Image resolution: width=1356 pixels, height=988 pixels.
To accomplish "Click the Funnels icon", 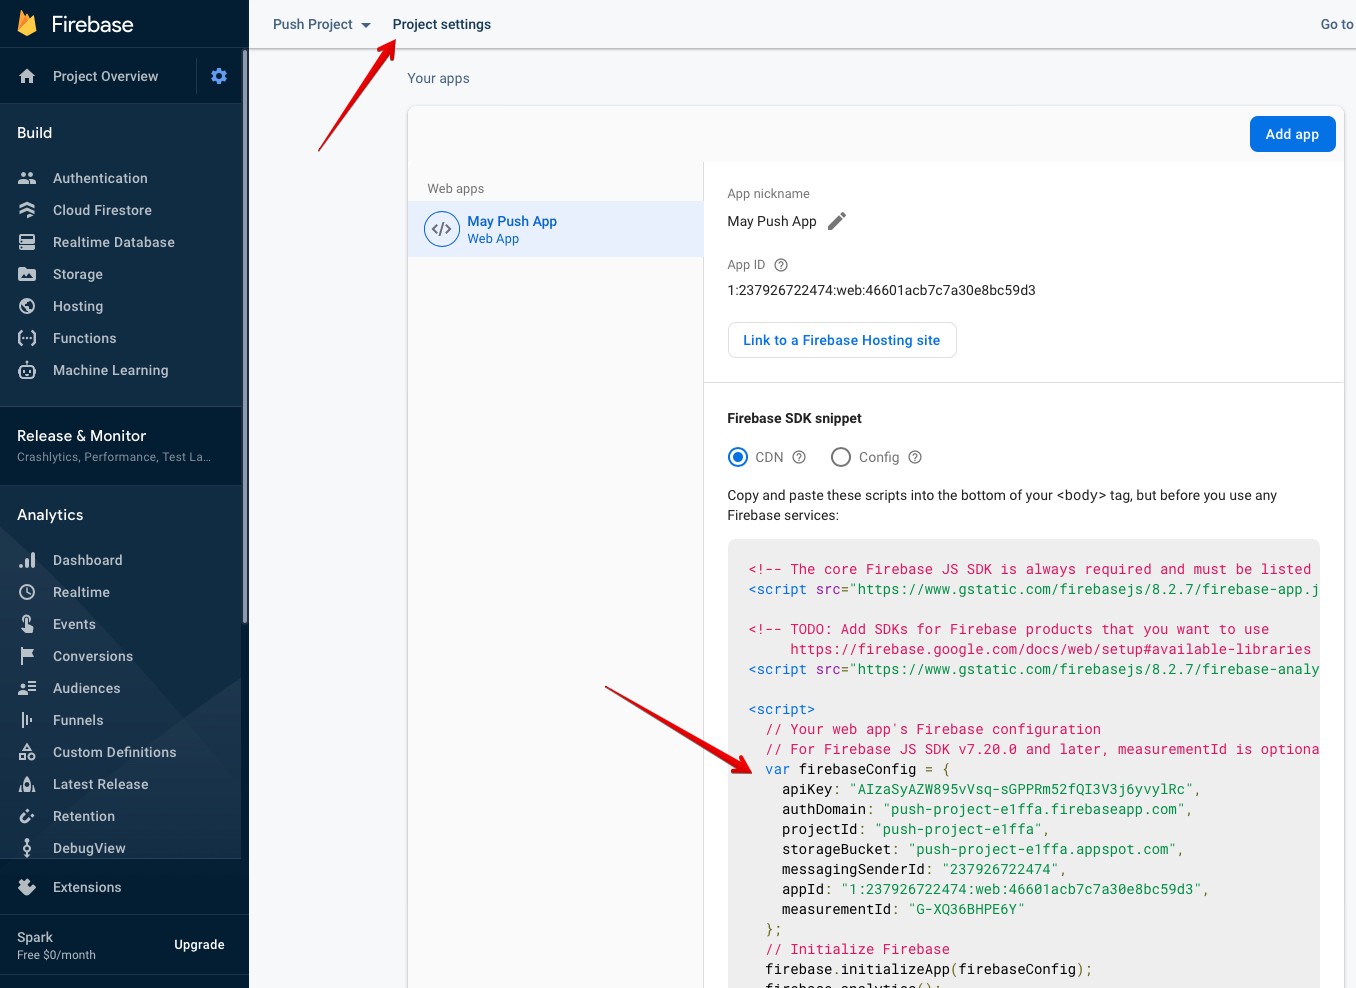I will click(27, 720).
